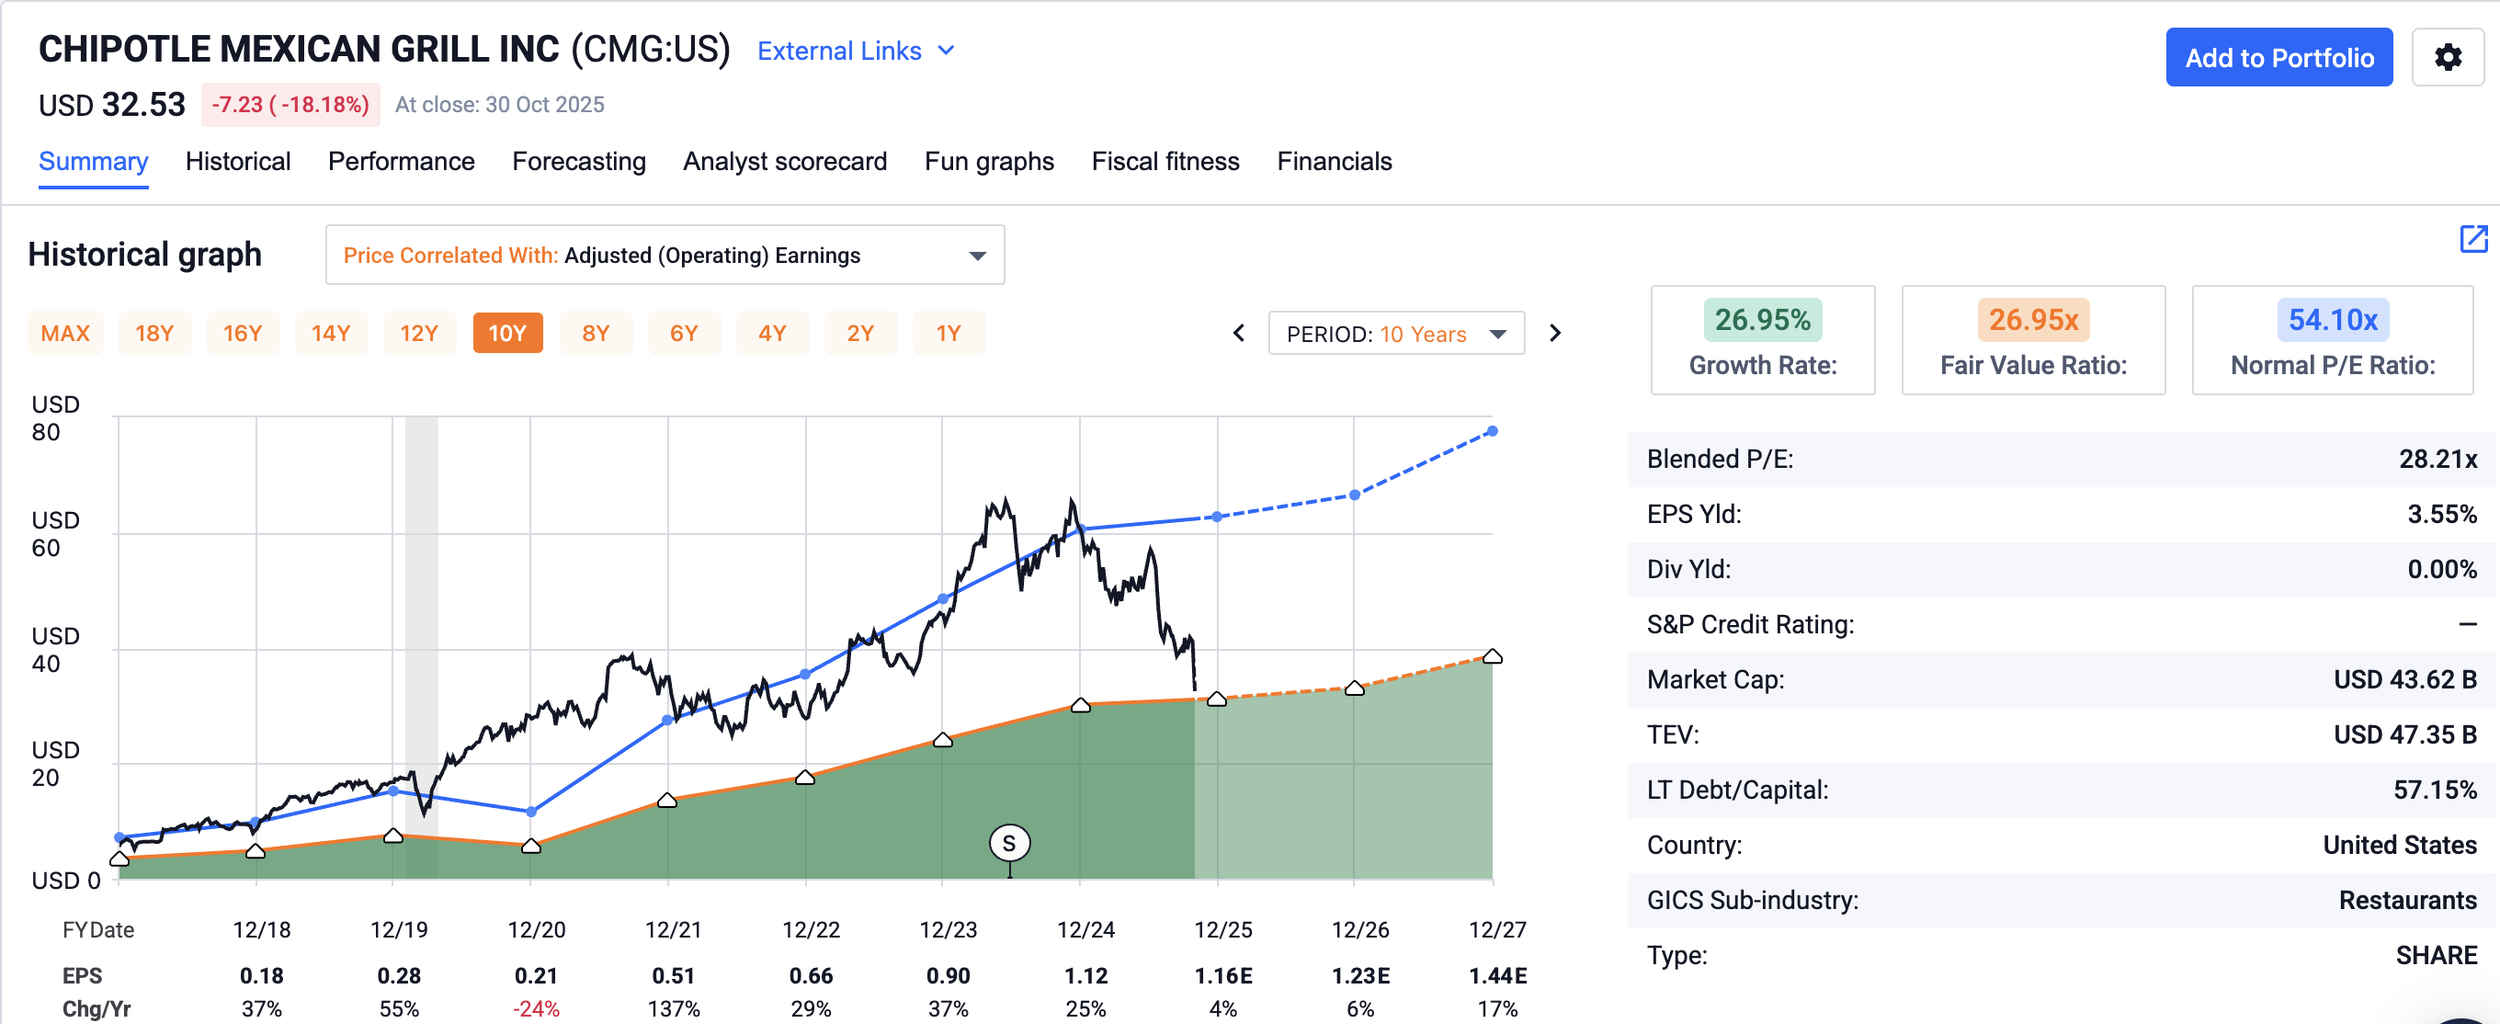The image size is (2500, 1024).
Task: Click the 12/23 earnings triangle marker
Action: tap(943, 740)
